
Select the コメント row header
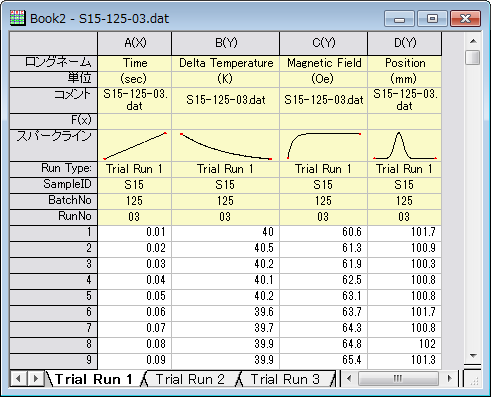point(53,100)
